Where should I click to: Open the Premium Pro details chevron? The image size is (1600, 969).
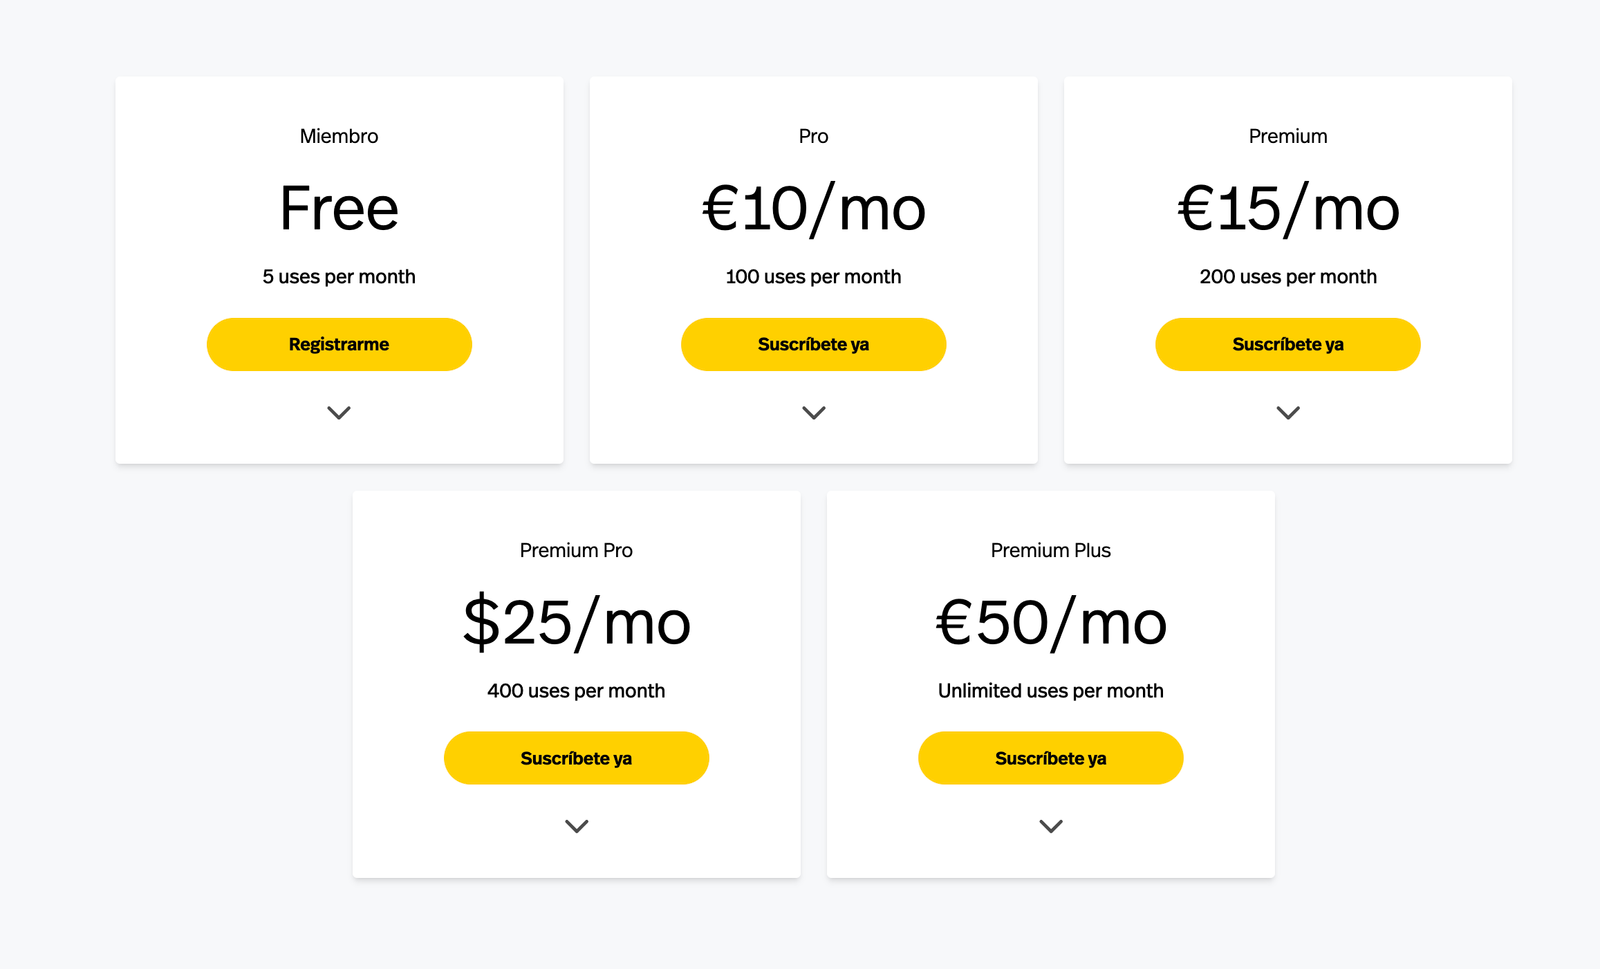pyautogui.click(x=577, y=826)
